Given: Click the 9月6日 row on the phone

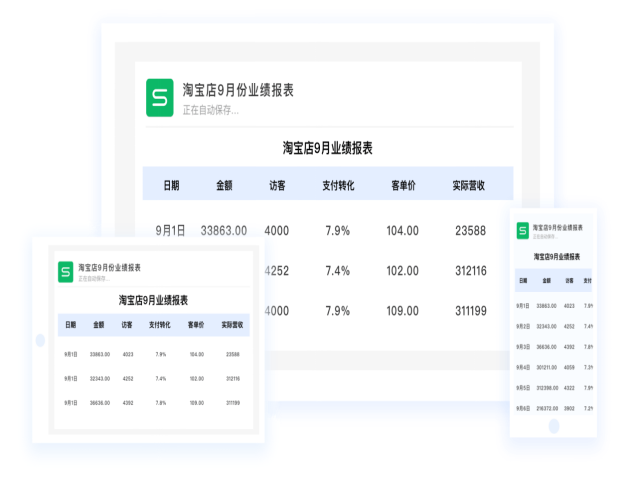Looking at the screenshot, I should (522, 409).
